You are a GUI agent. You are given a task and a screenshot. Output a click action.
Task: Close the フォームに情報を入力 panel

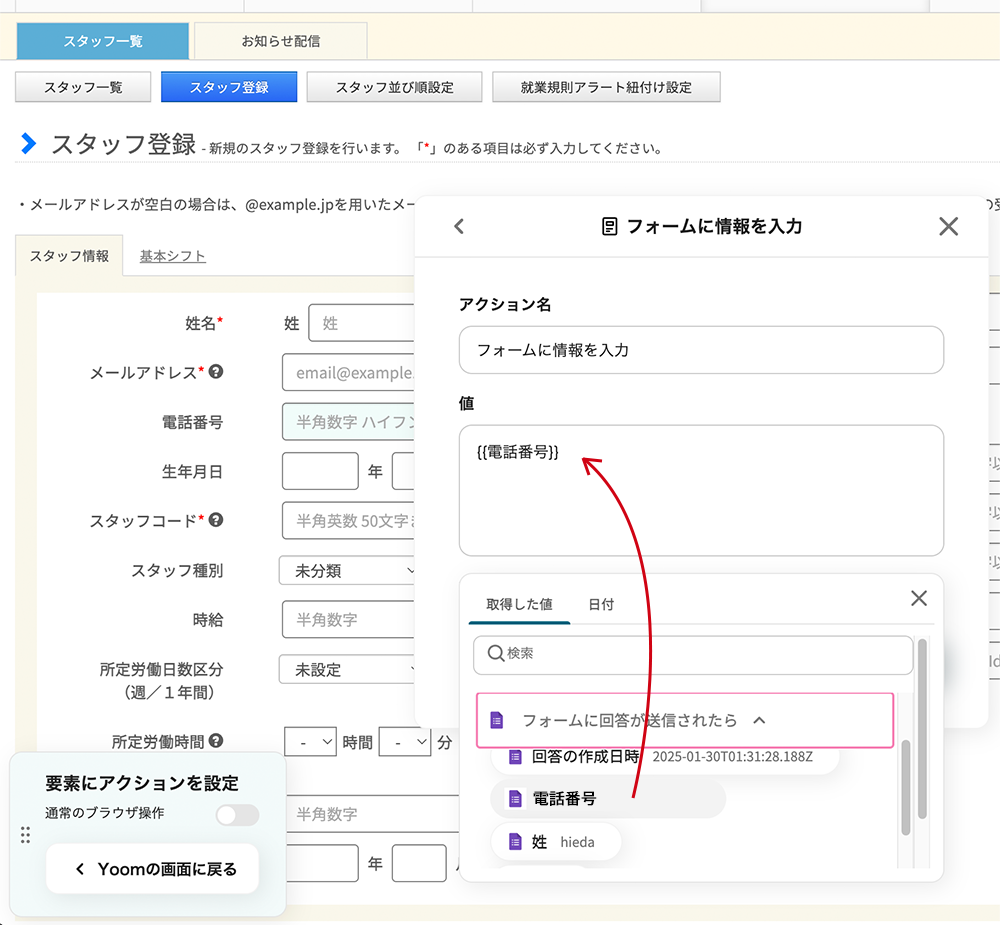pyautogui.click(x=948, y=226)
